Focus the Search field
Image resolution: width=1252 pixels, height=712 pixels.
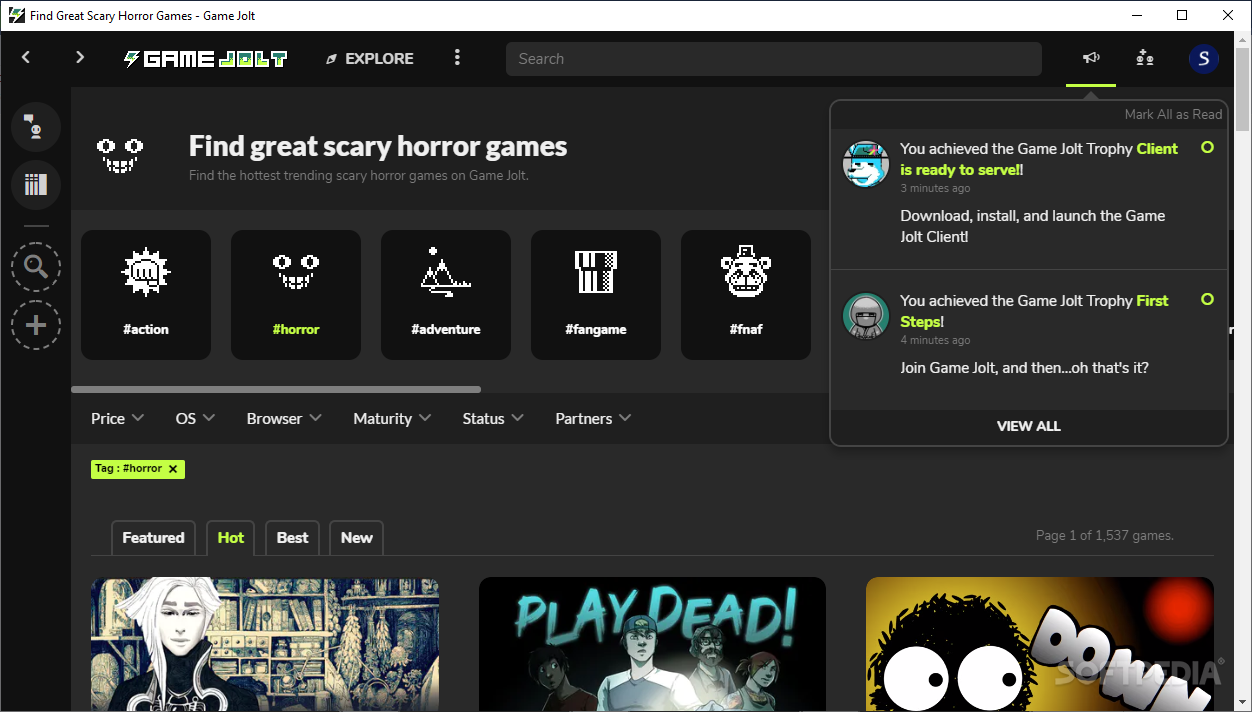click(774, 59)
